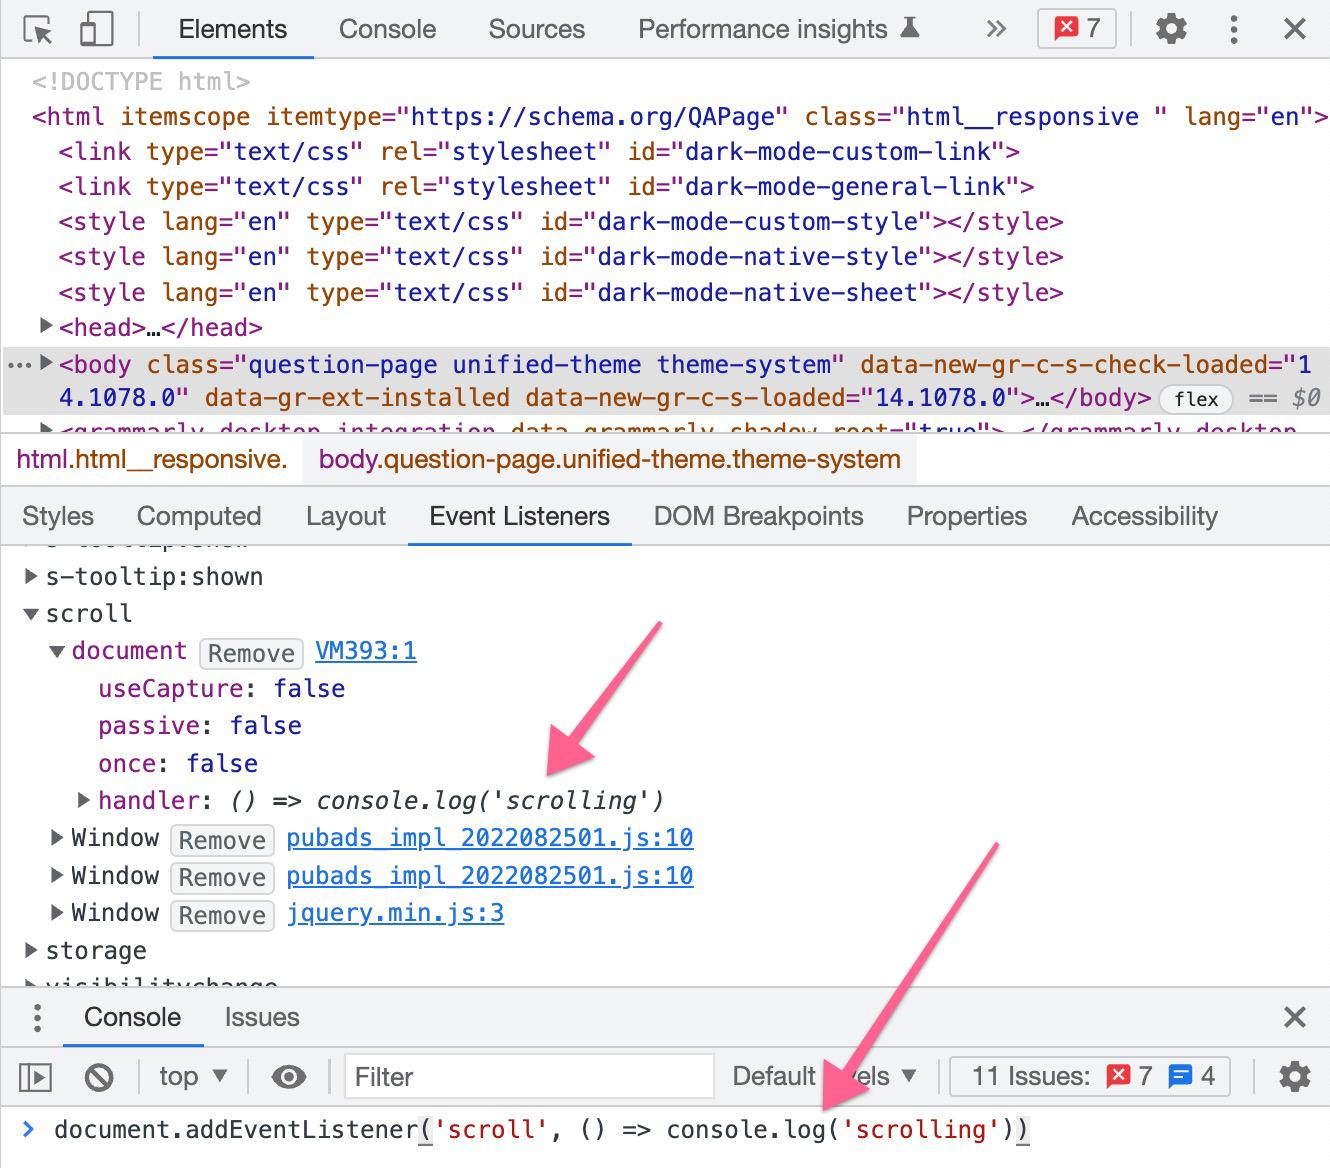Open the console drawer three-dot menu
1330x1168 pixels.
pyautogui.click(x=37, y=1017)
